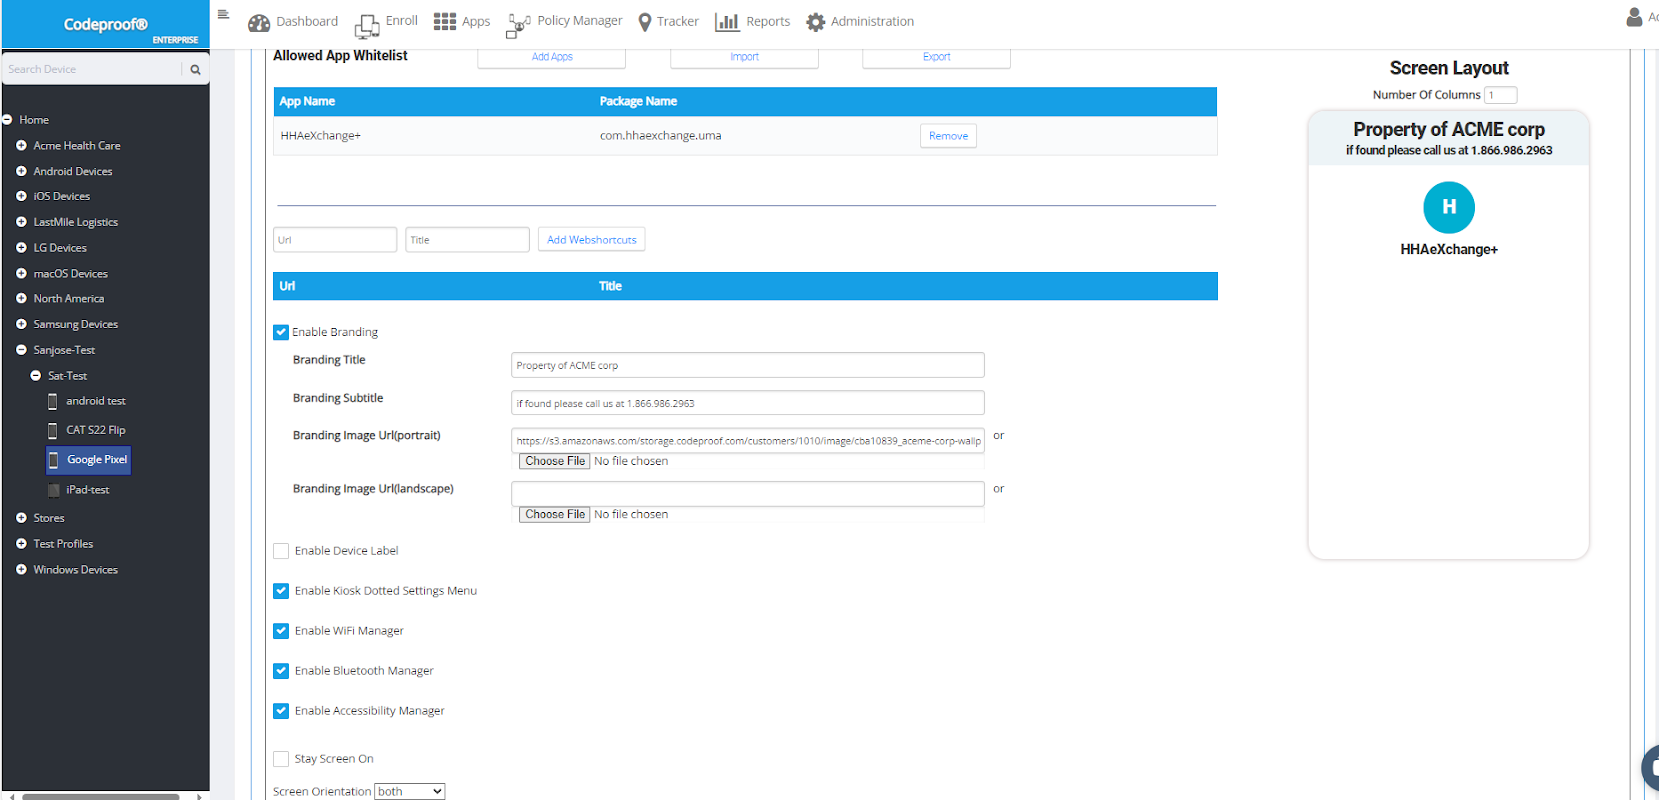Expand the iOS Devices group
The width and height of the screenshot is (1659, 800).
click(x=21, y=196)
